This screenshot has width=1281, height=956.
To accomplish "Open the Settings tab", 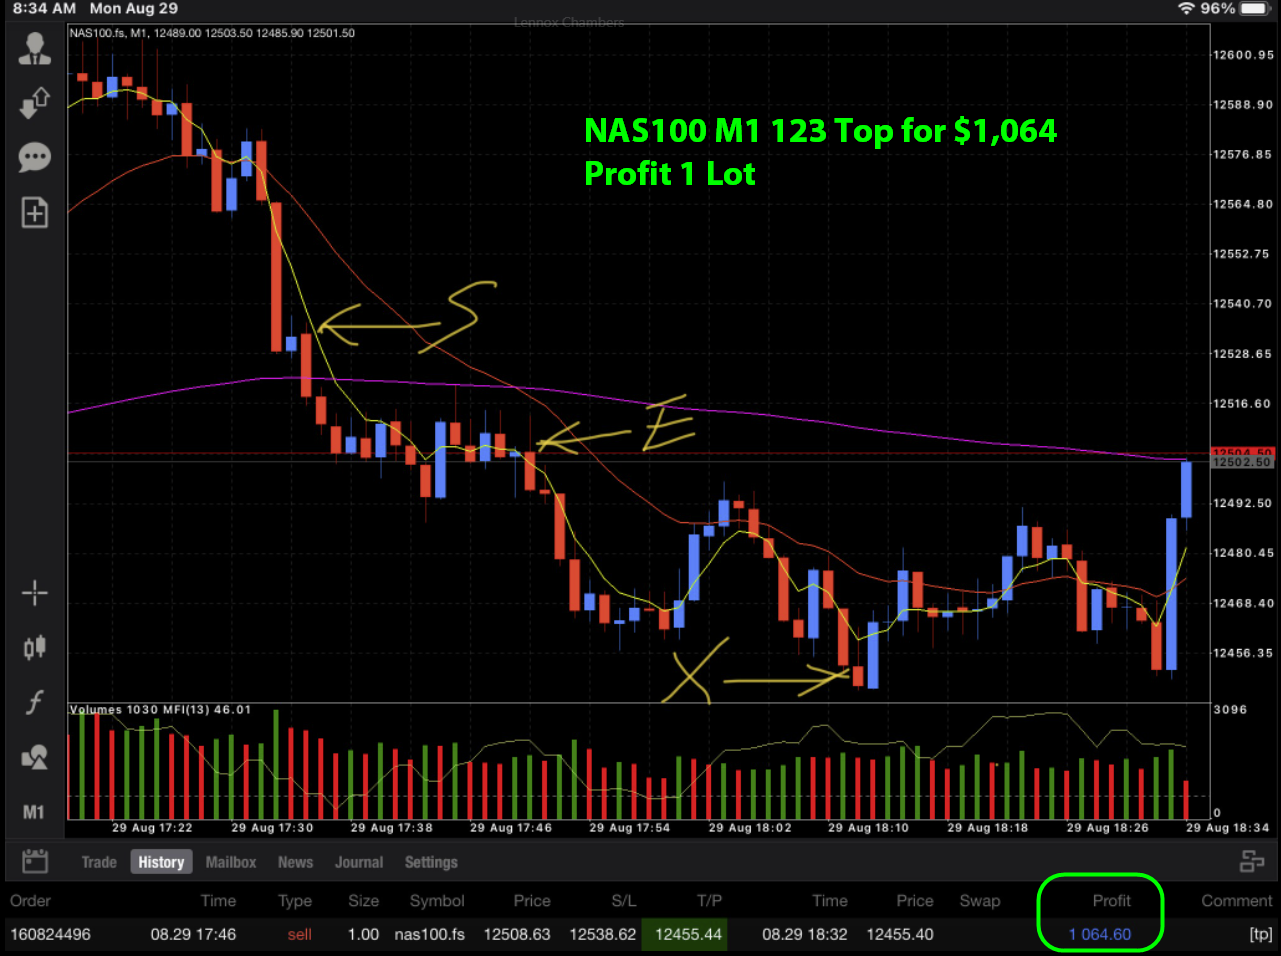I will click(431, 862).
